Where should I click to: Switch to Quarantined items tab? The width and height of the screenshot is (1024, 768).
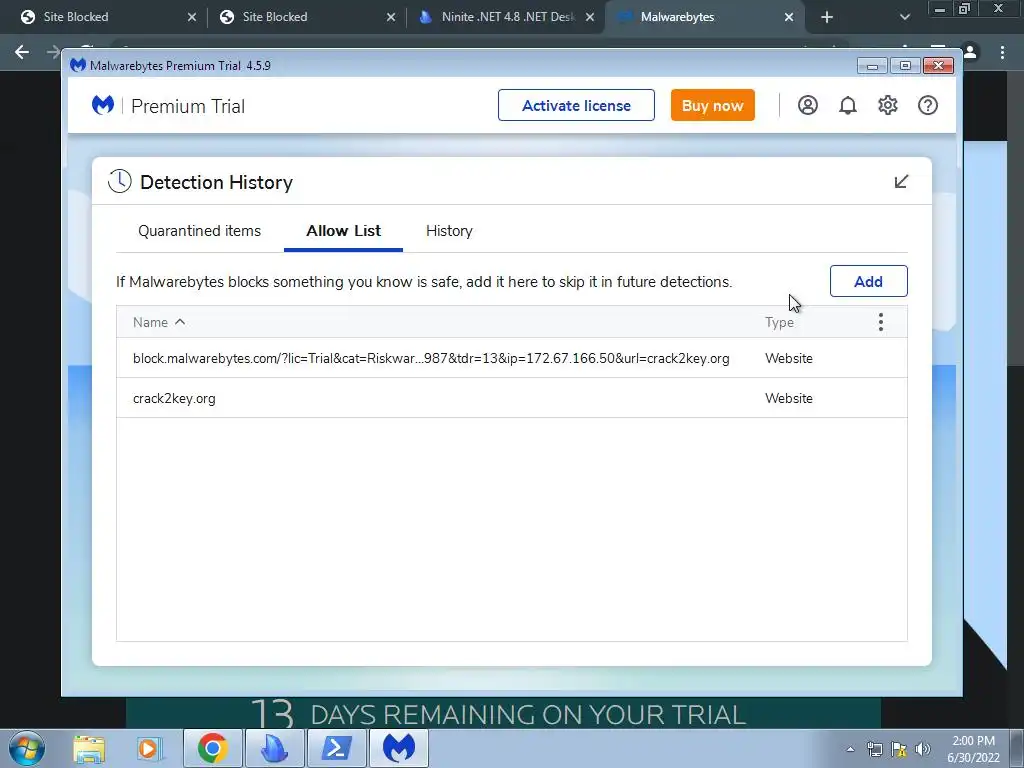click(199, 231)
